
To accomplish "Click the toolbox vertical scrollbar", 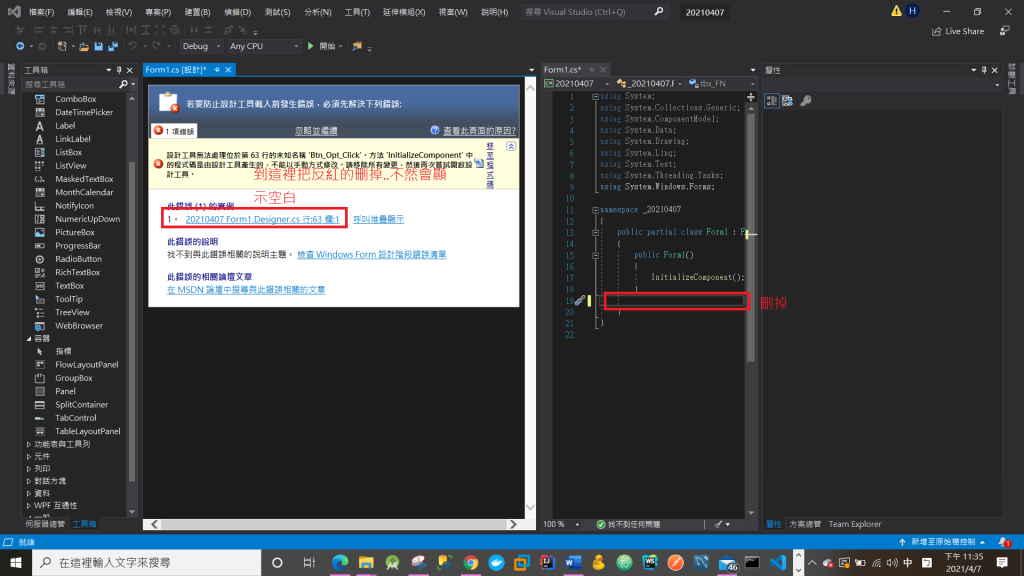I will (133, 320).
